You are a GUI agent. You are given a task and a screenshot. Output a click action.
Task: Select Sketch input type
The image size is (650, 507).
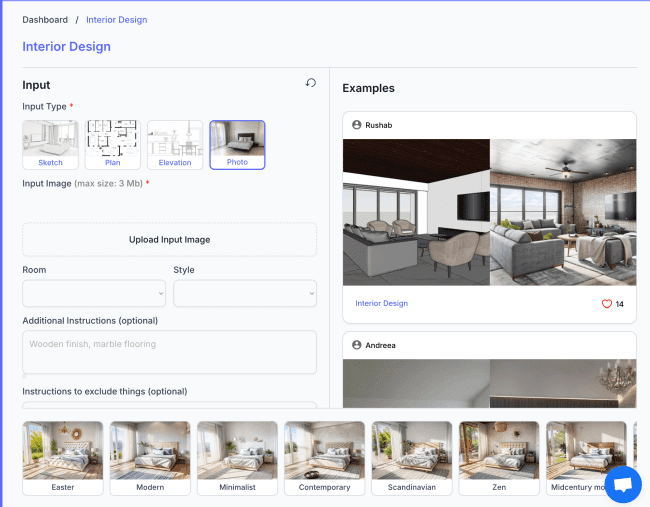(x=50, y=145)
